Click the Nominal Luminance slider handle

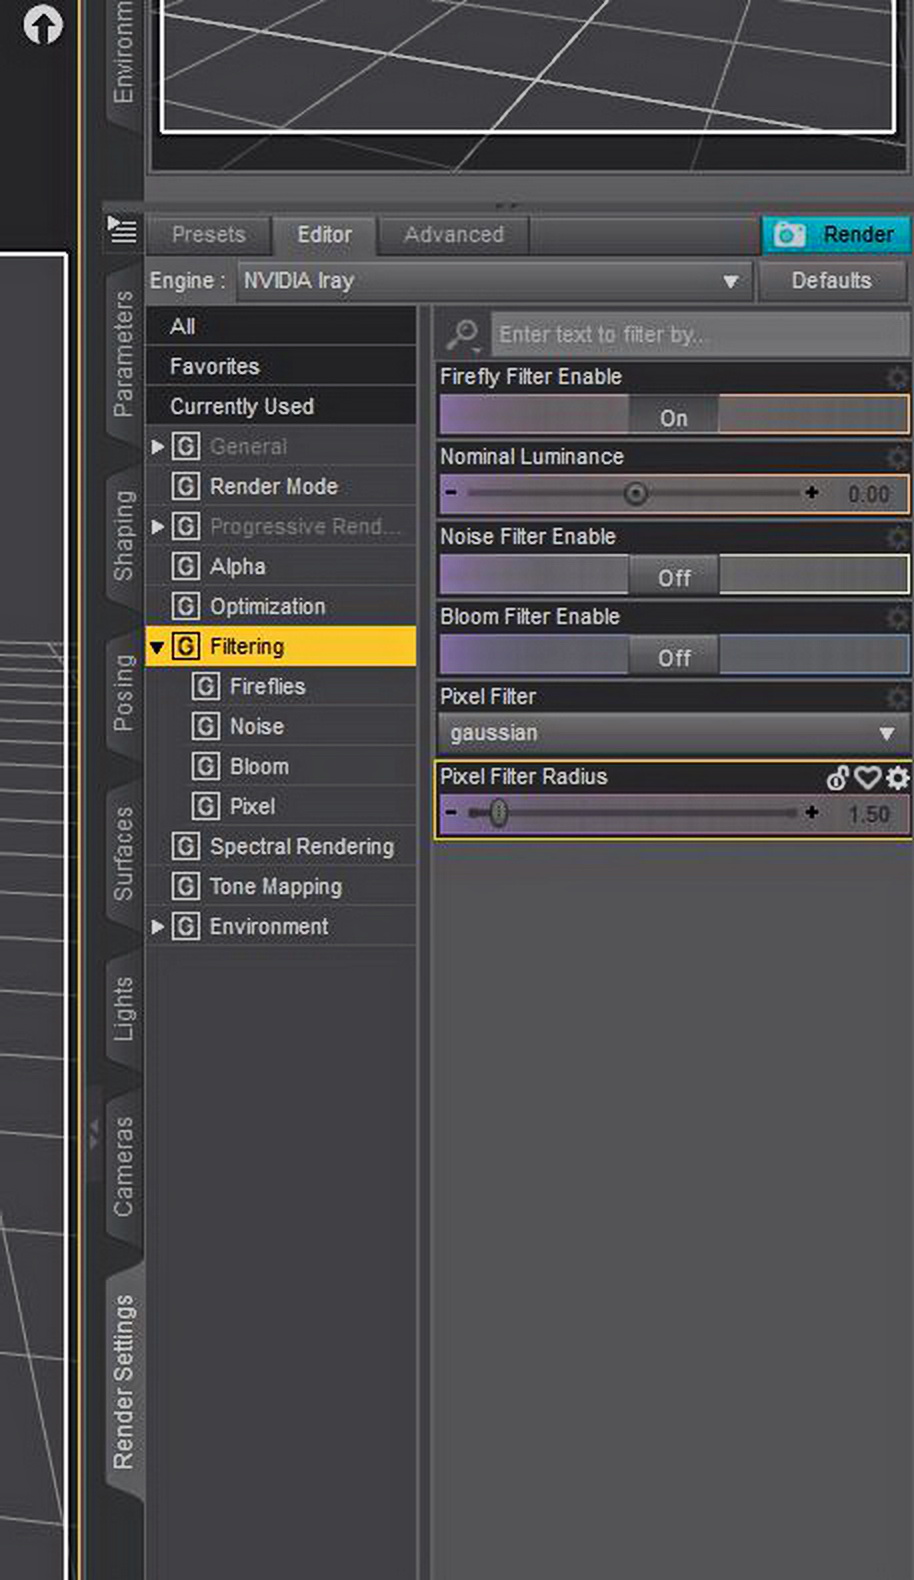pyautogui.click(x=636, y=493)
